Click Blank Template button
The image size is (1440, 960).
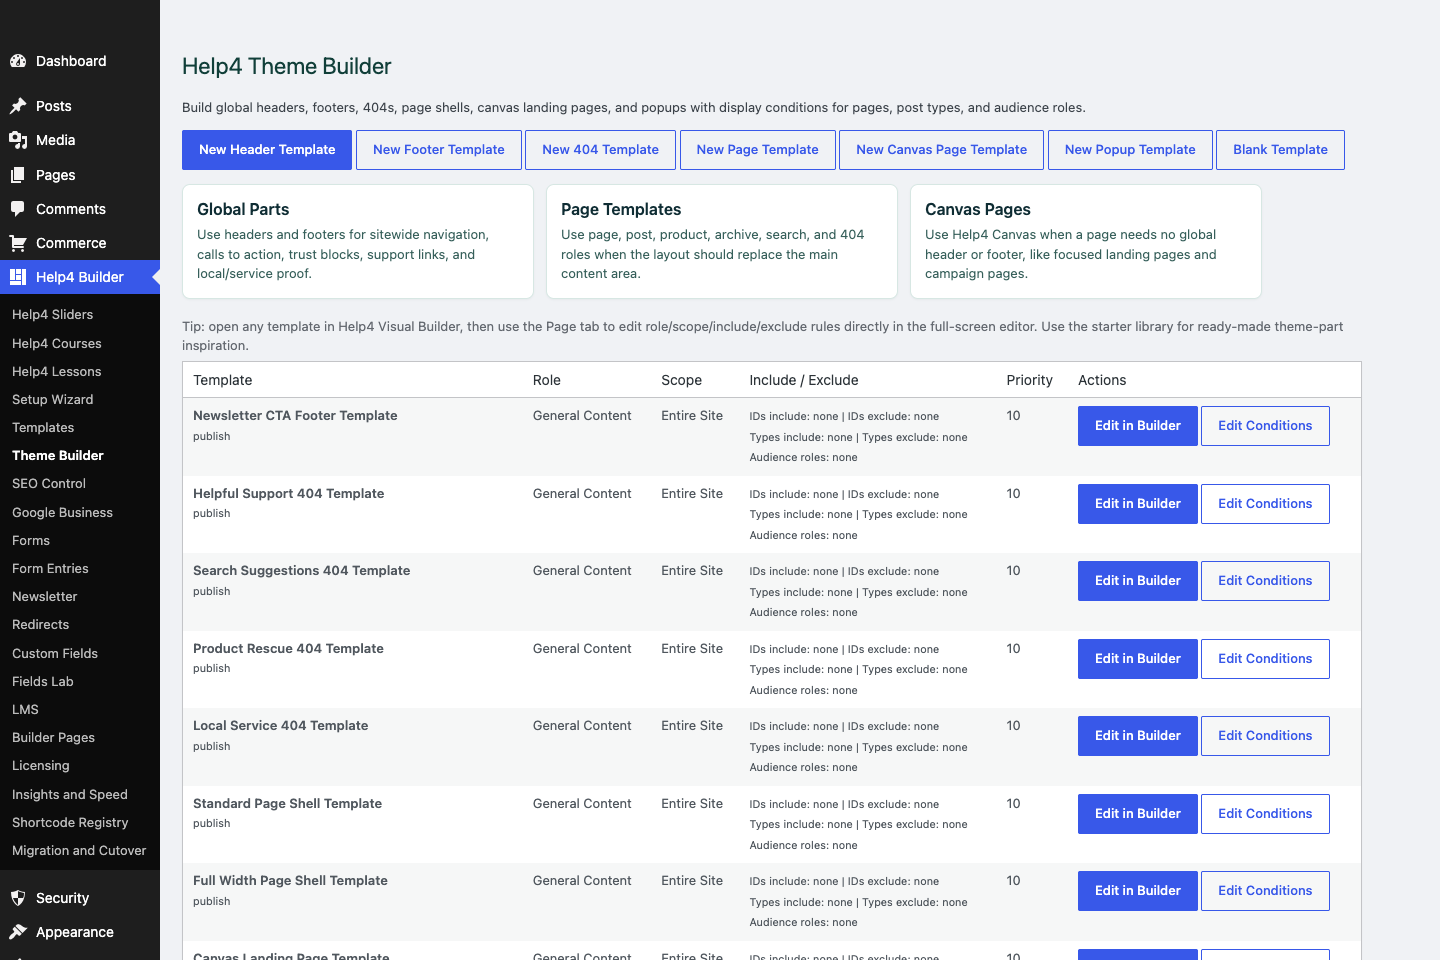coord(1280,150)
